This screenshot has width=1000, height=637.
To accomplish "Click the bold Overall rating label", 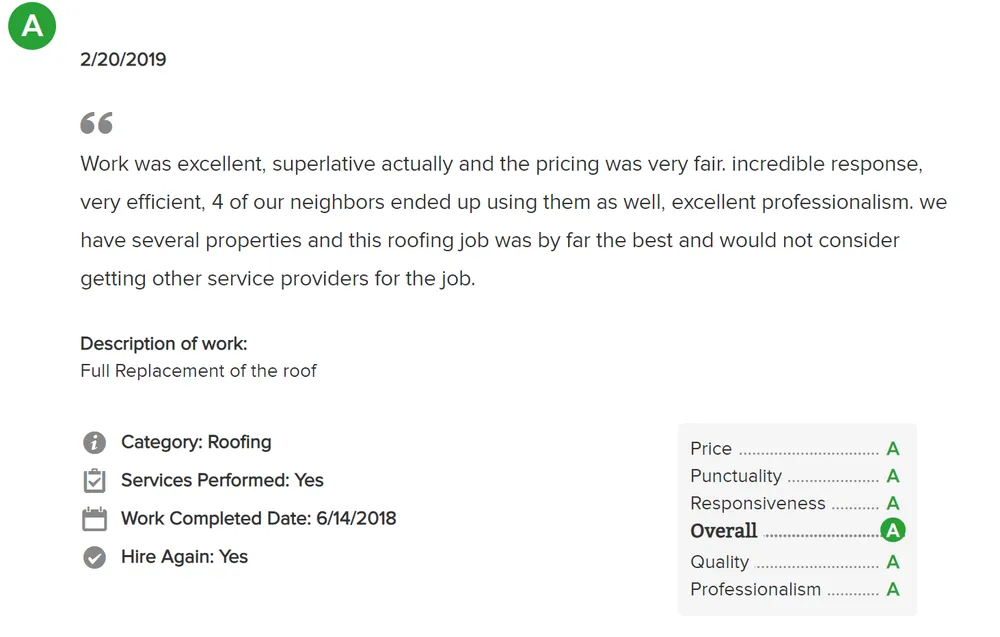I will point(724,531).
